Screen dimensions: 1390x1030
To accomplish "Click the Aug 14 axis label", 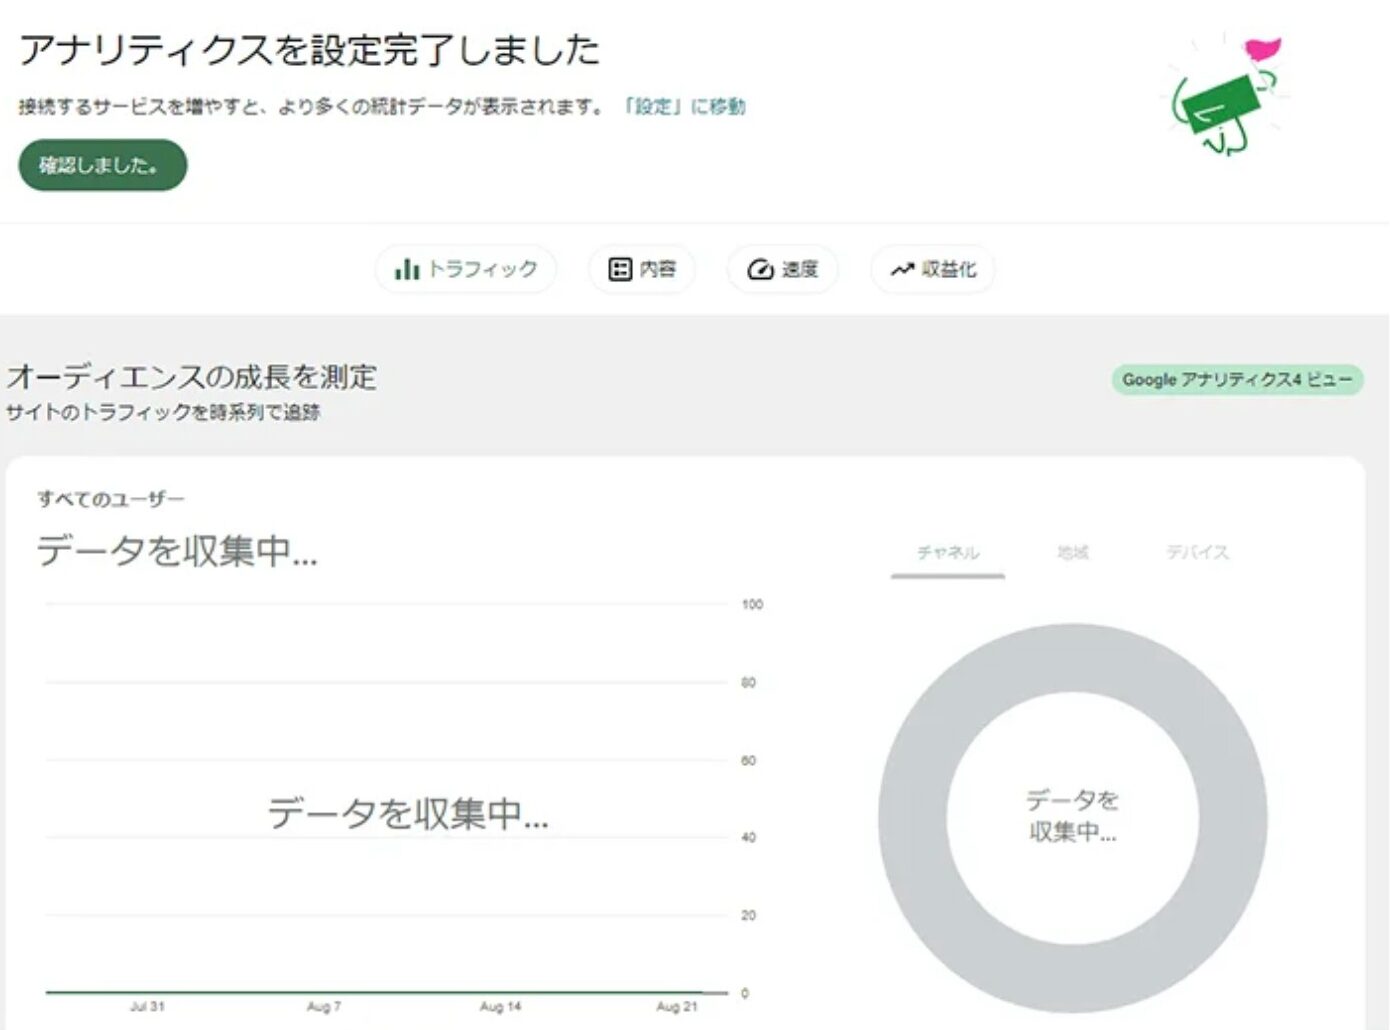I will coord(500,1006).
